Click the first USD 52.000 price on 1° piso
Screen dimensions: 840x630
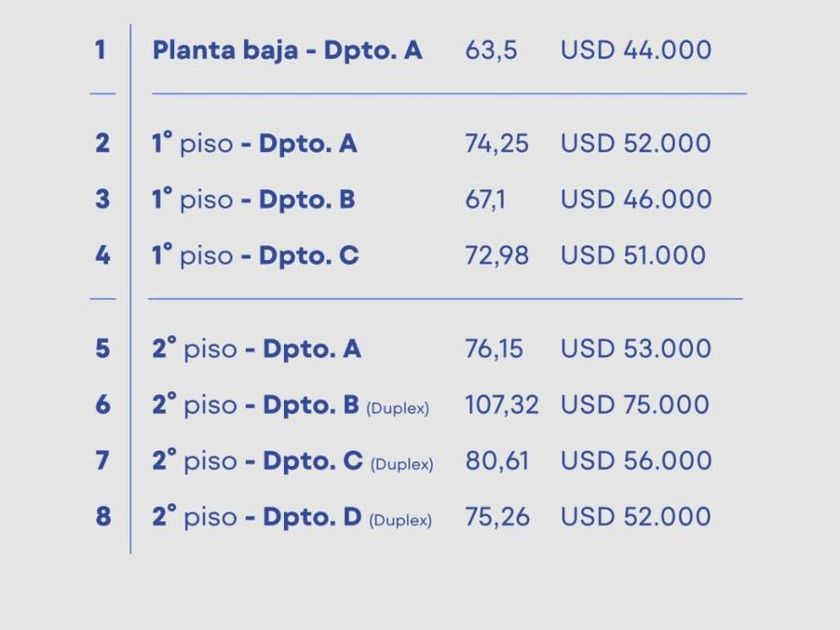635,143
